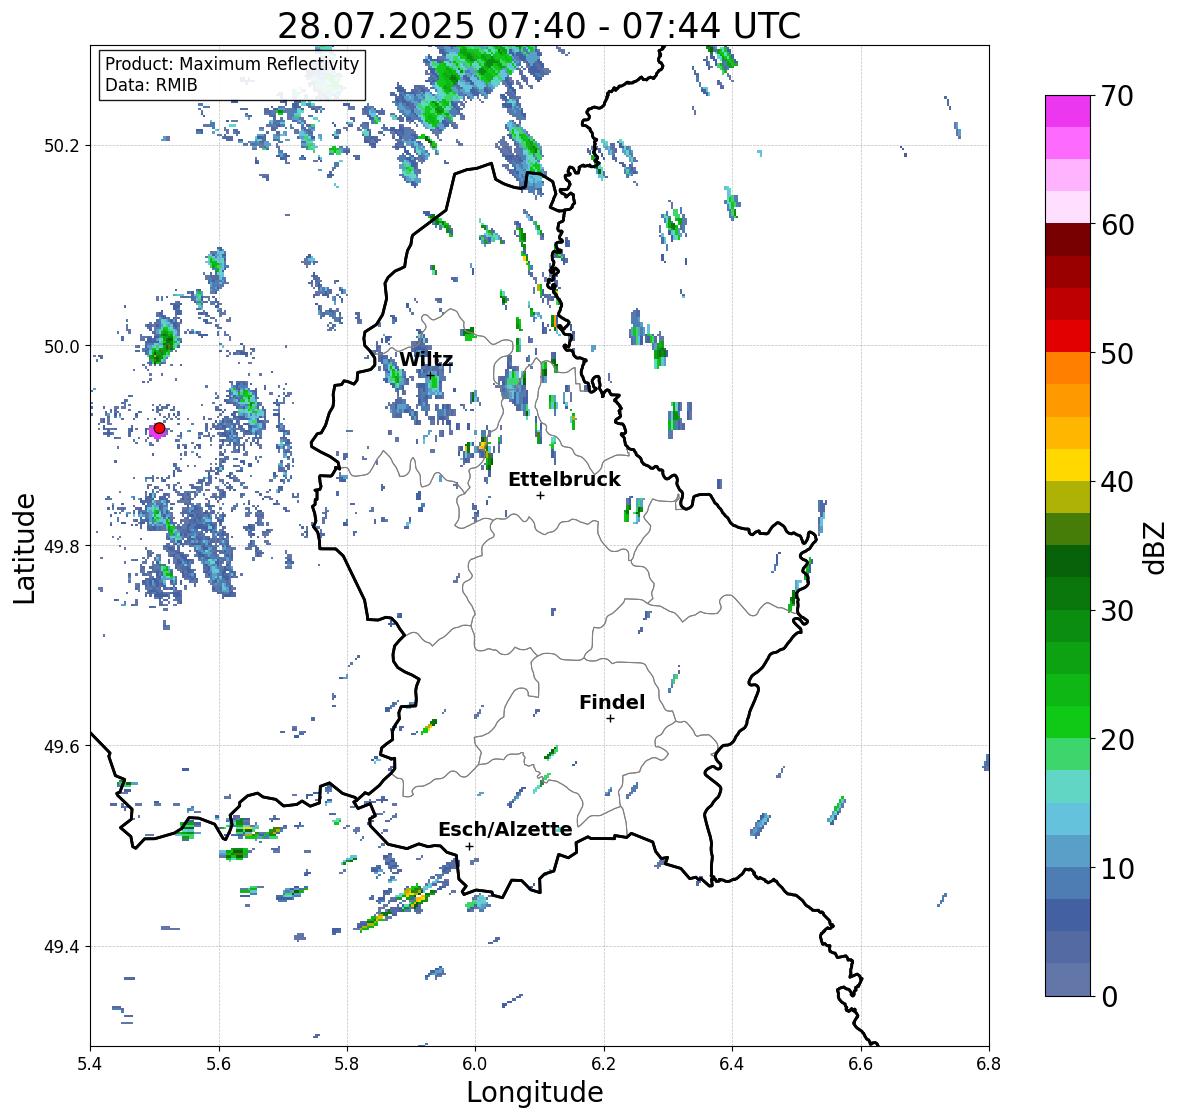Viewport: 1179px width, 1117px height.
Task: Click the cross marker below Findel label
Action: click(x=610, y=719)
